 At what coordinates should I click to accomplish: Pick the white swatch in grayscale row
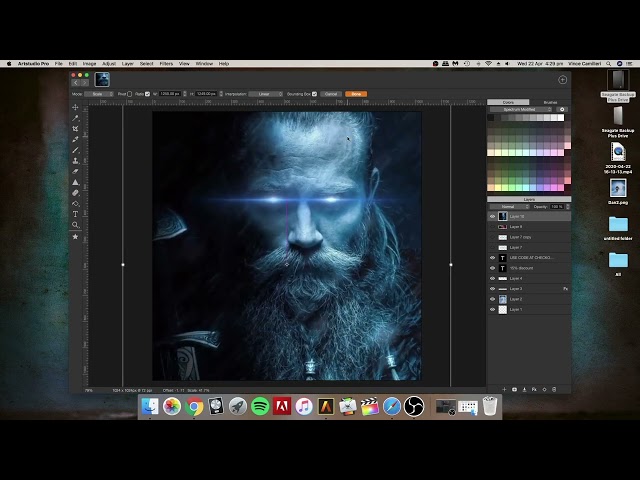click(x=561, y=118)
